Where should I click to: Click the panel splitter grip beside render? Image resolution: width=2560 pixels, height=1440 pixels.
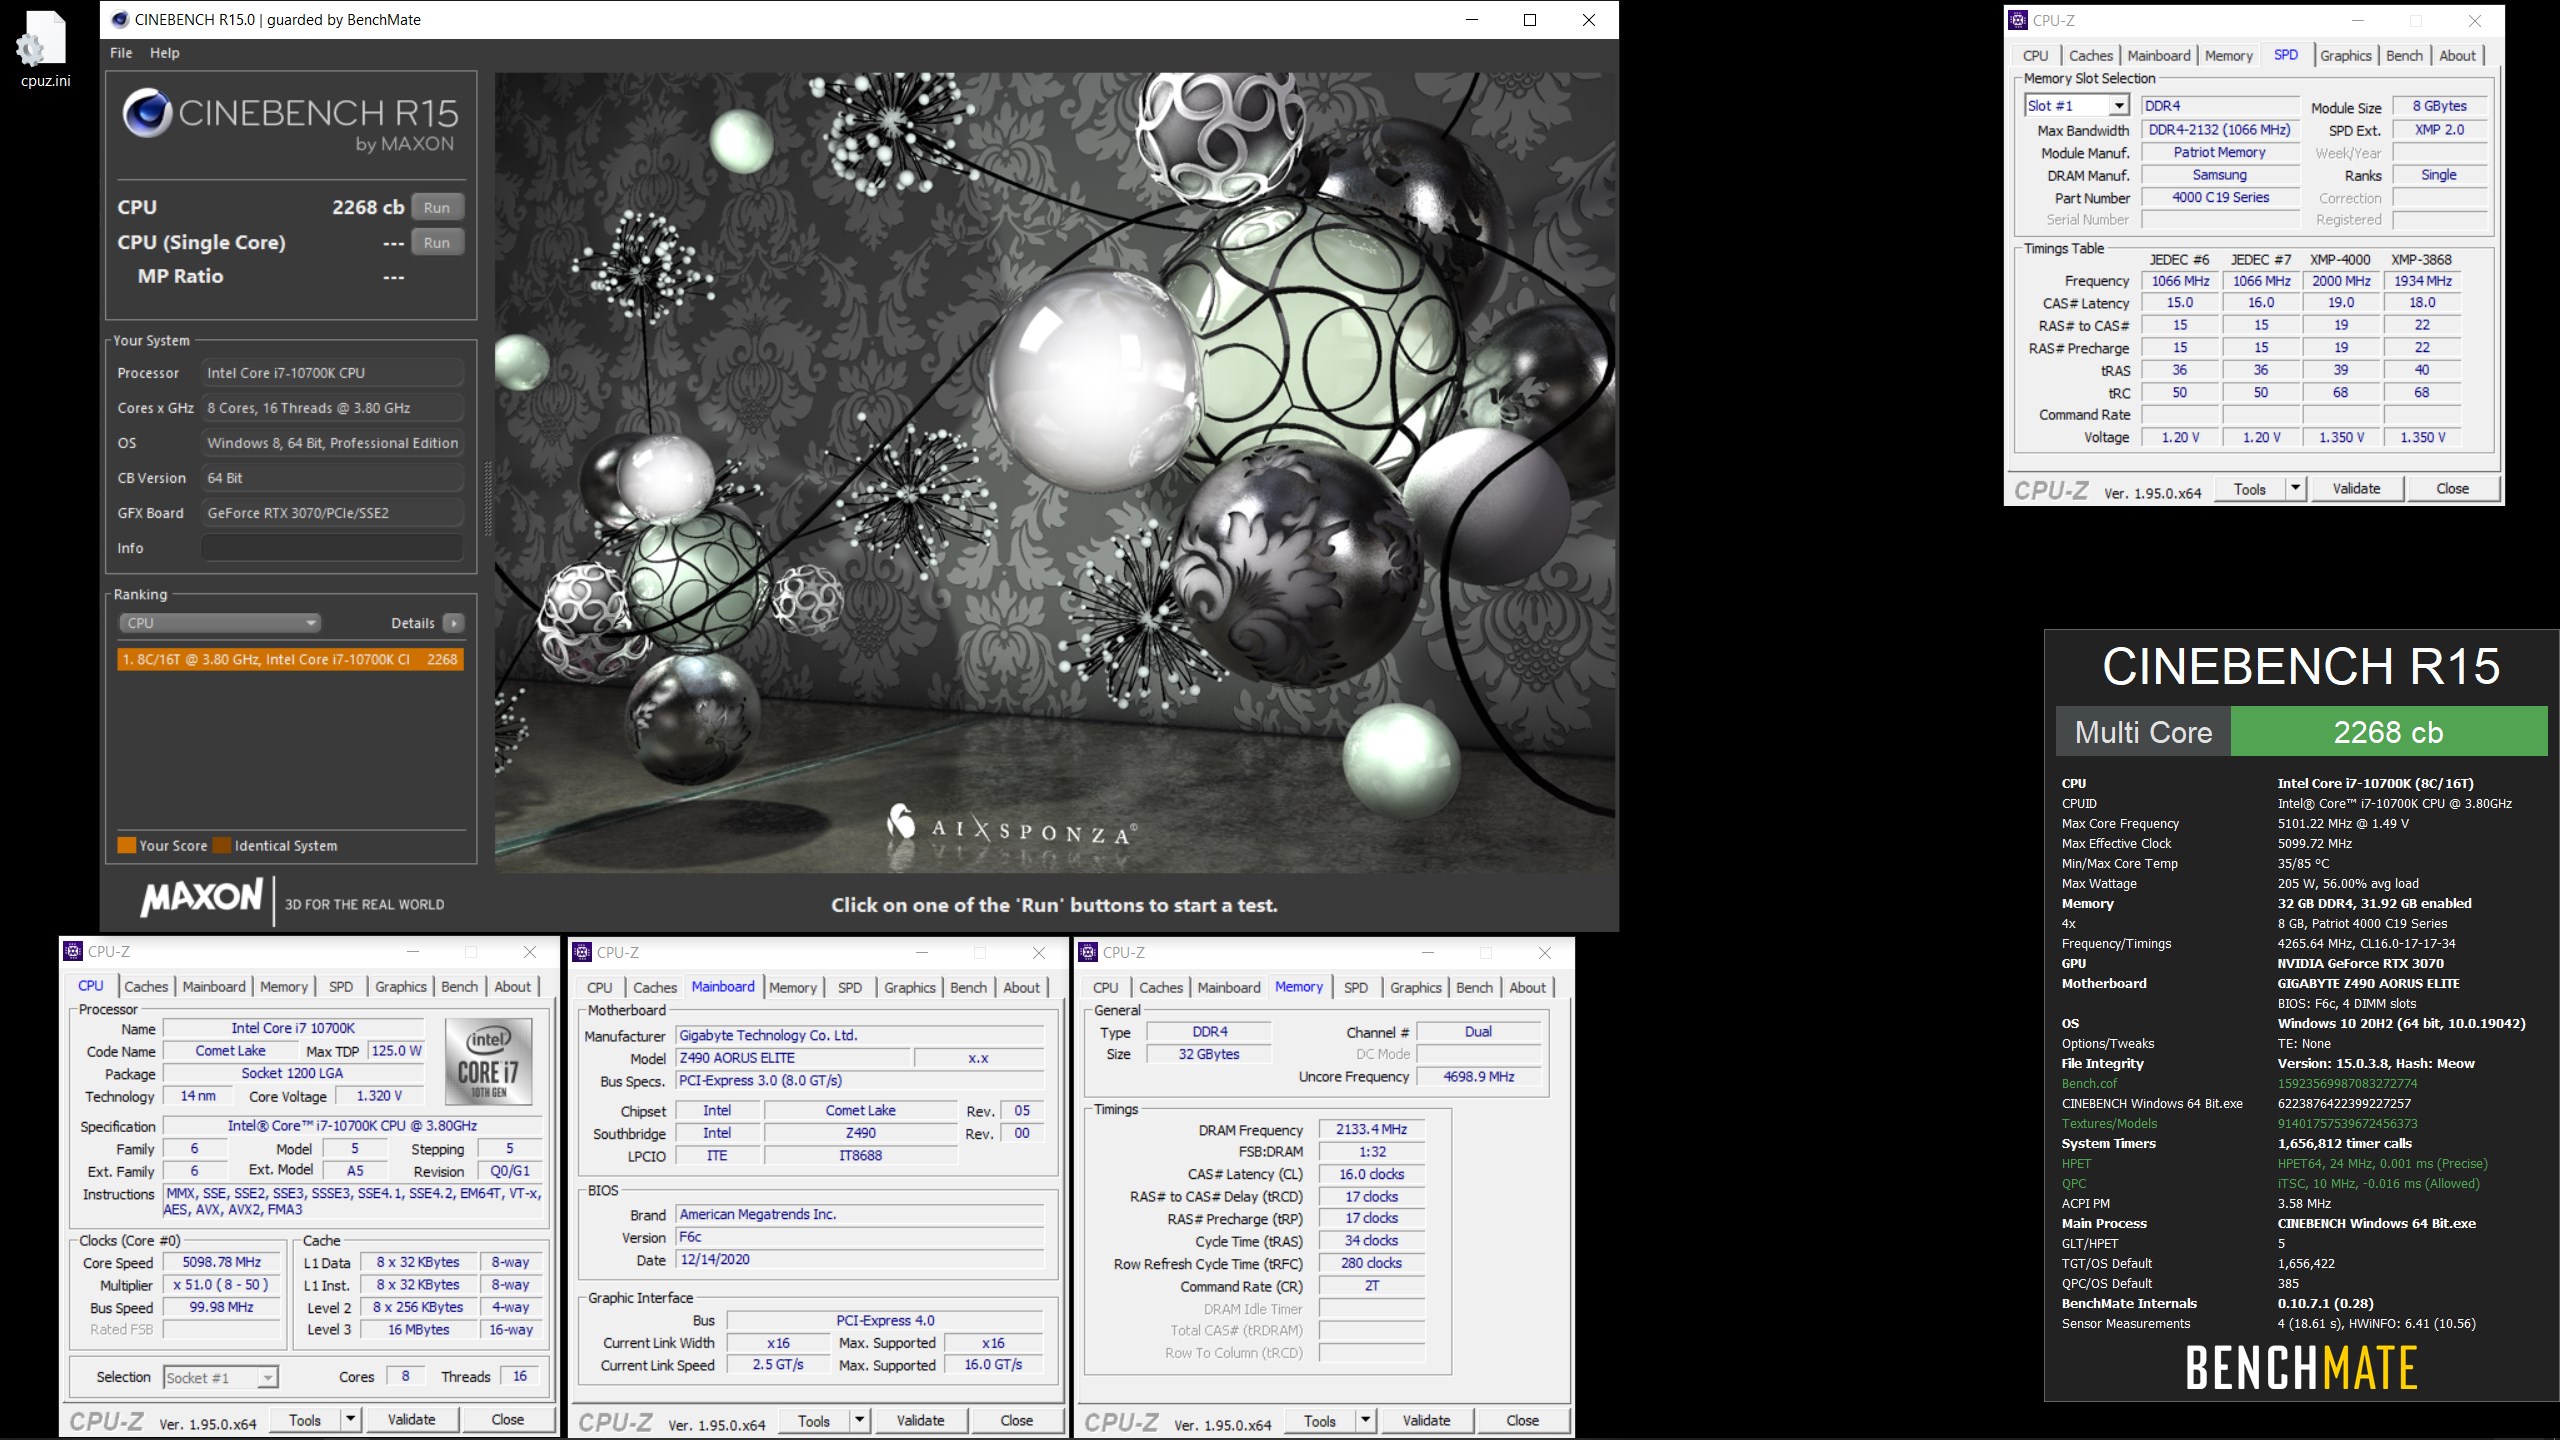tap(488, 498)
